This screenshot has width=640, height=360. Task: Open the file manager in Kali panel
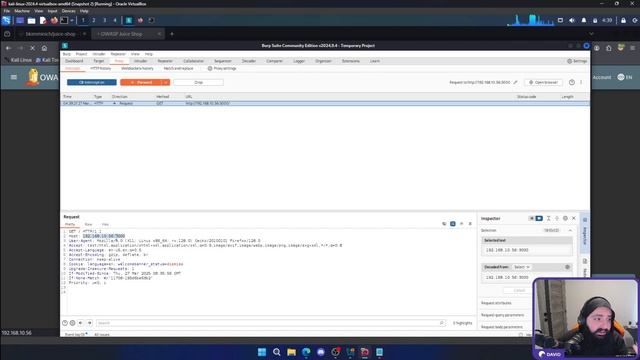[31, 20]
